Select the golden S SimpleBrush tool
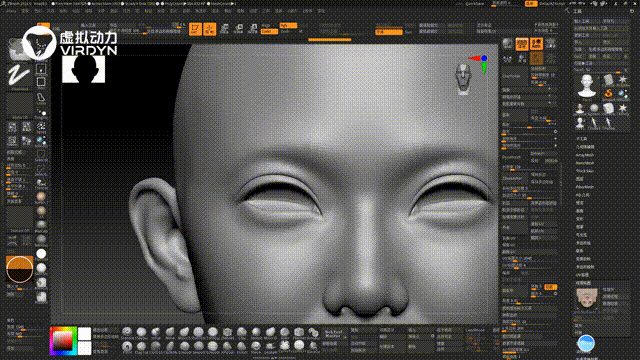This screenshot has width=640, height=360. (x=608, y=93)
